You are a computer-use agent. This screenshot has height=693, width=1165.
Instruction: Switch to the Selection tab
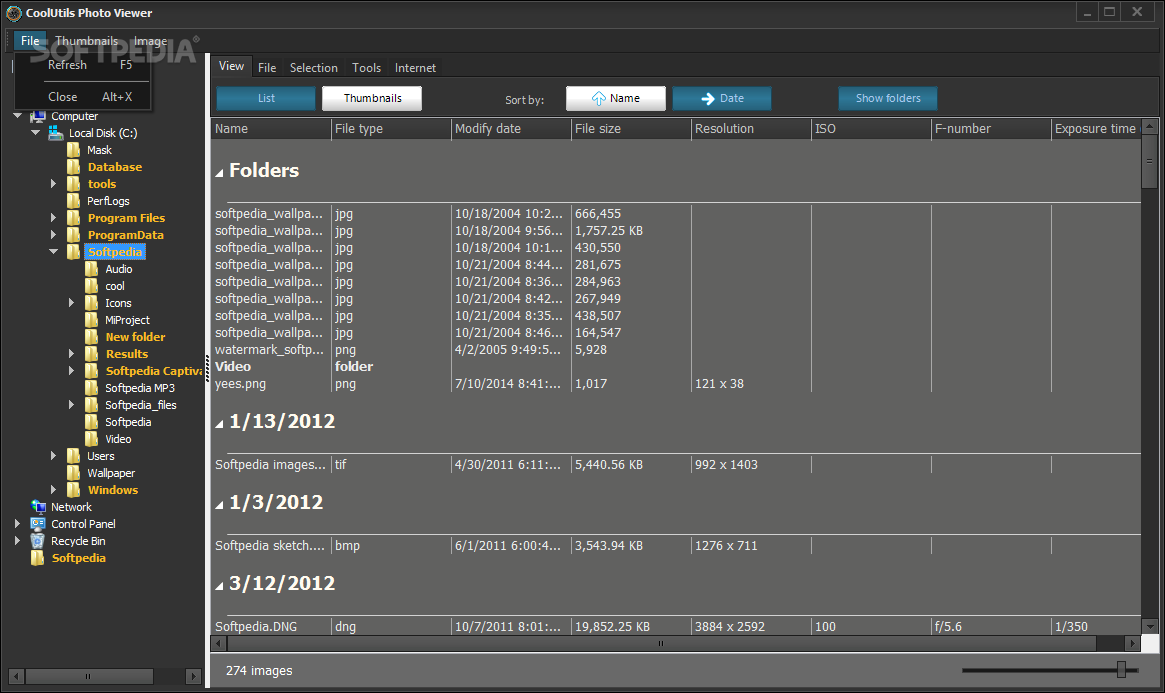[314, 68]
